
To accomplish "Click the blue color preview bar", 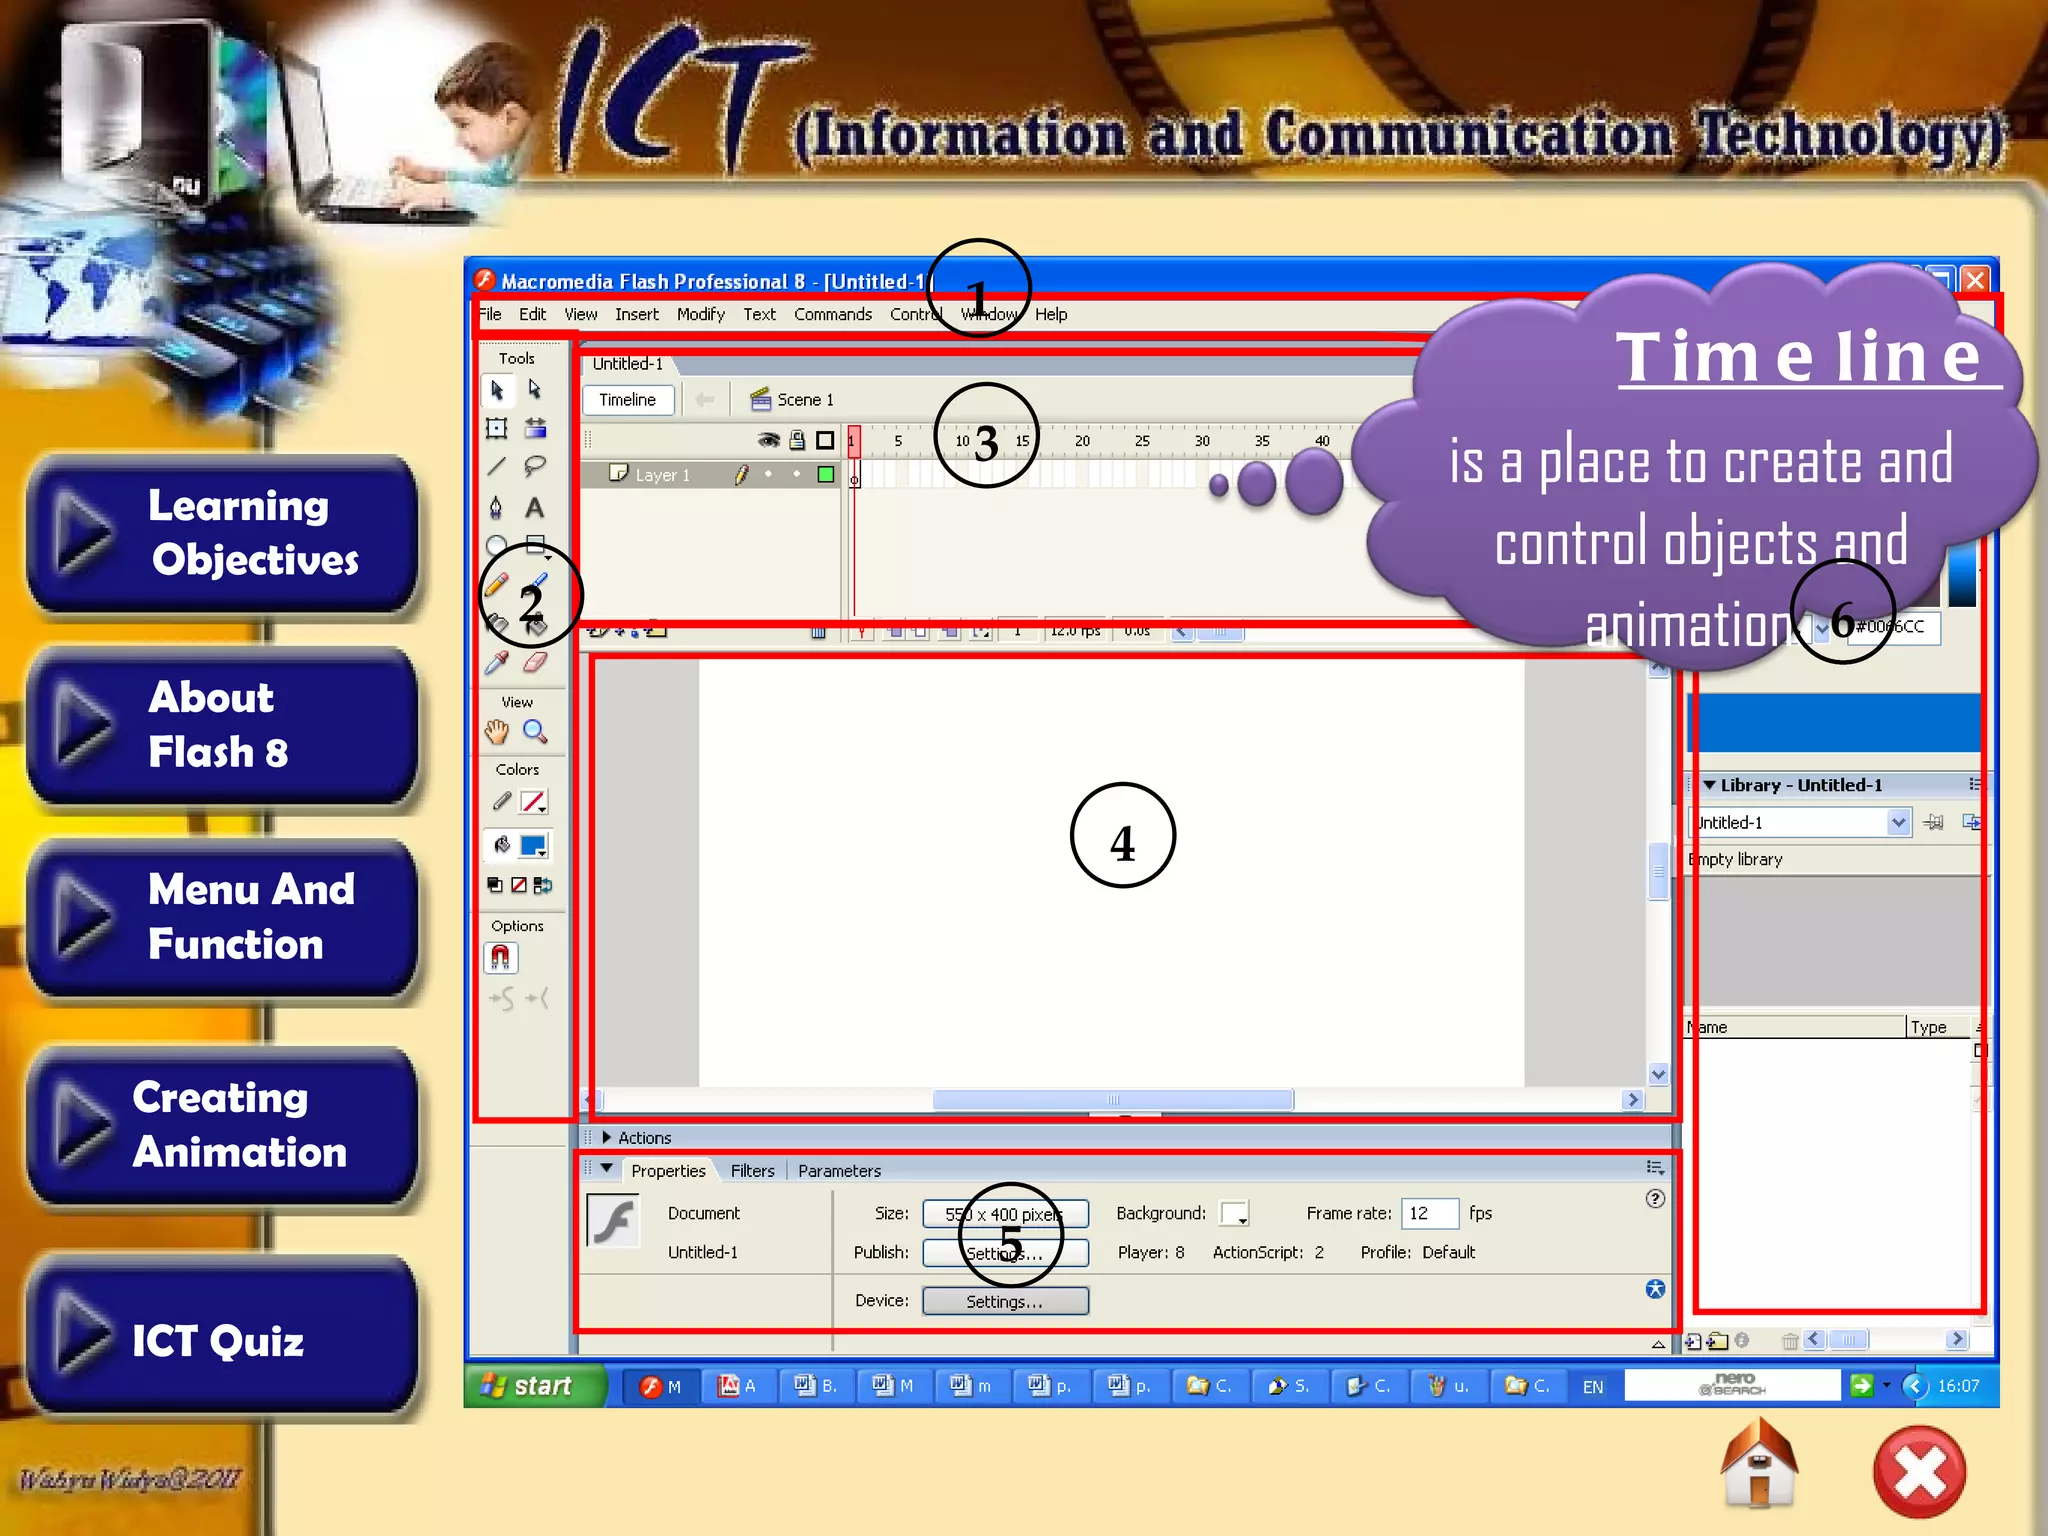I will [x=1834, y=722].
